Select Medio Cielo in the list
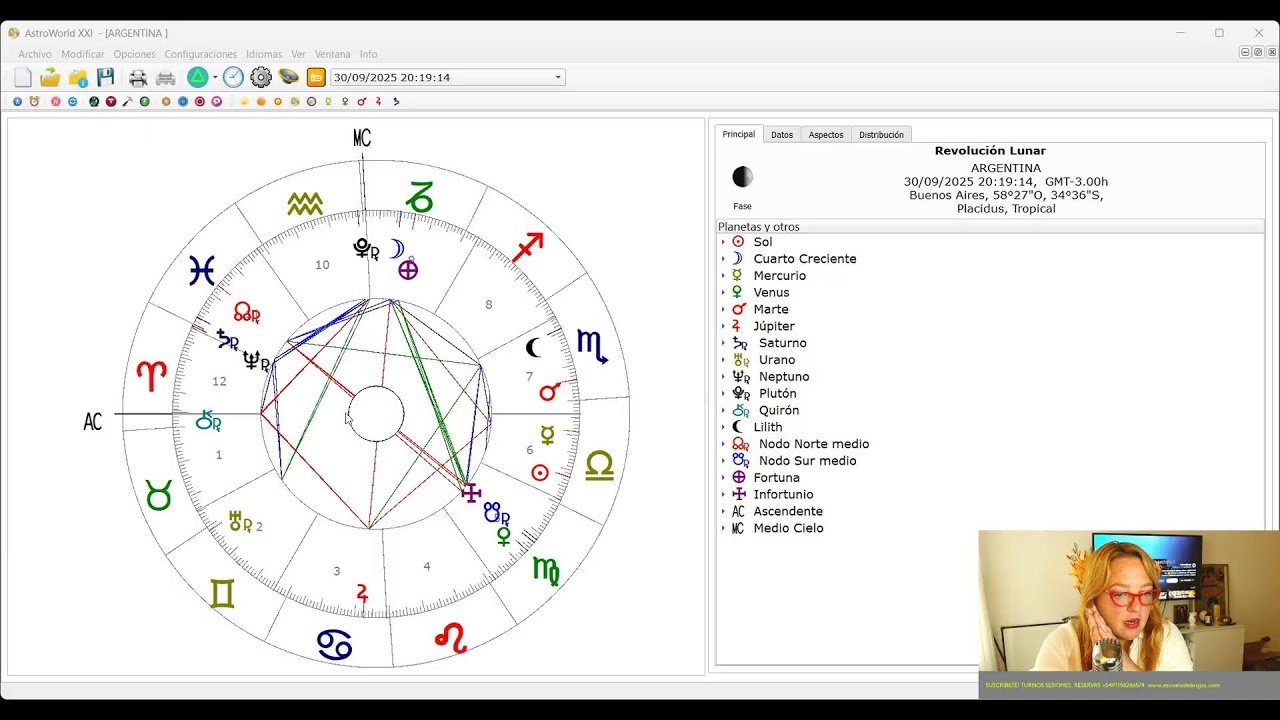1280x720 pixels. [x=788, y=528]
